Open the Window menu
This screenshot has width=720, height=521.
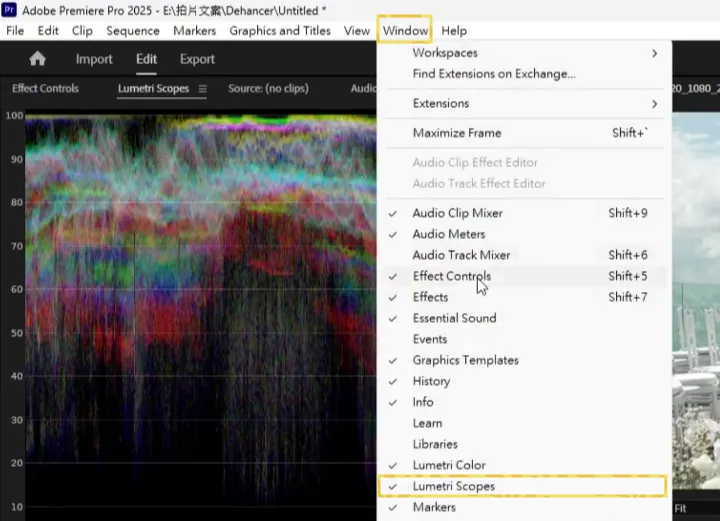click(404, 31)
